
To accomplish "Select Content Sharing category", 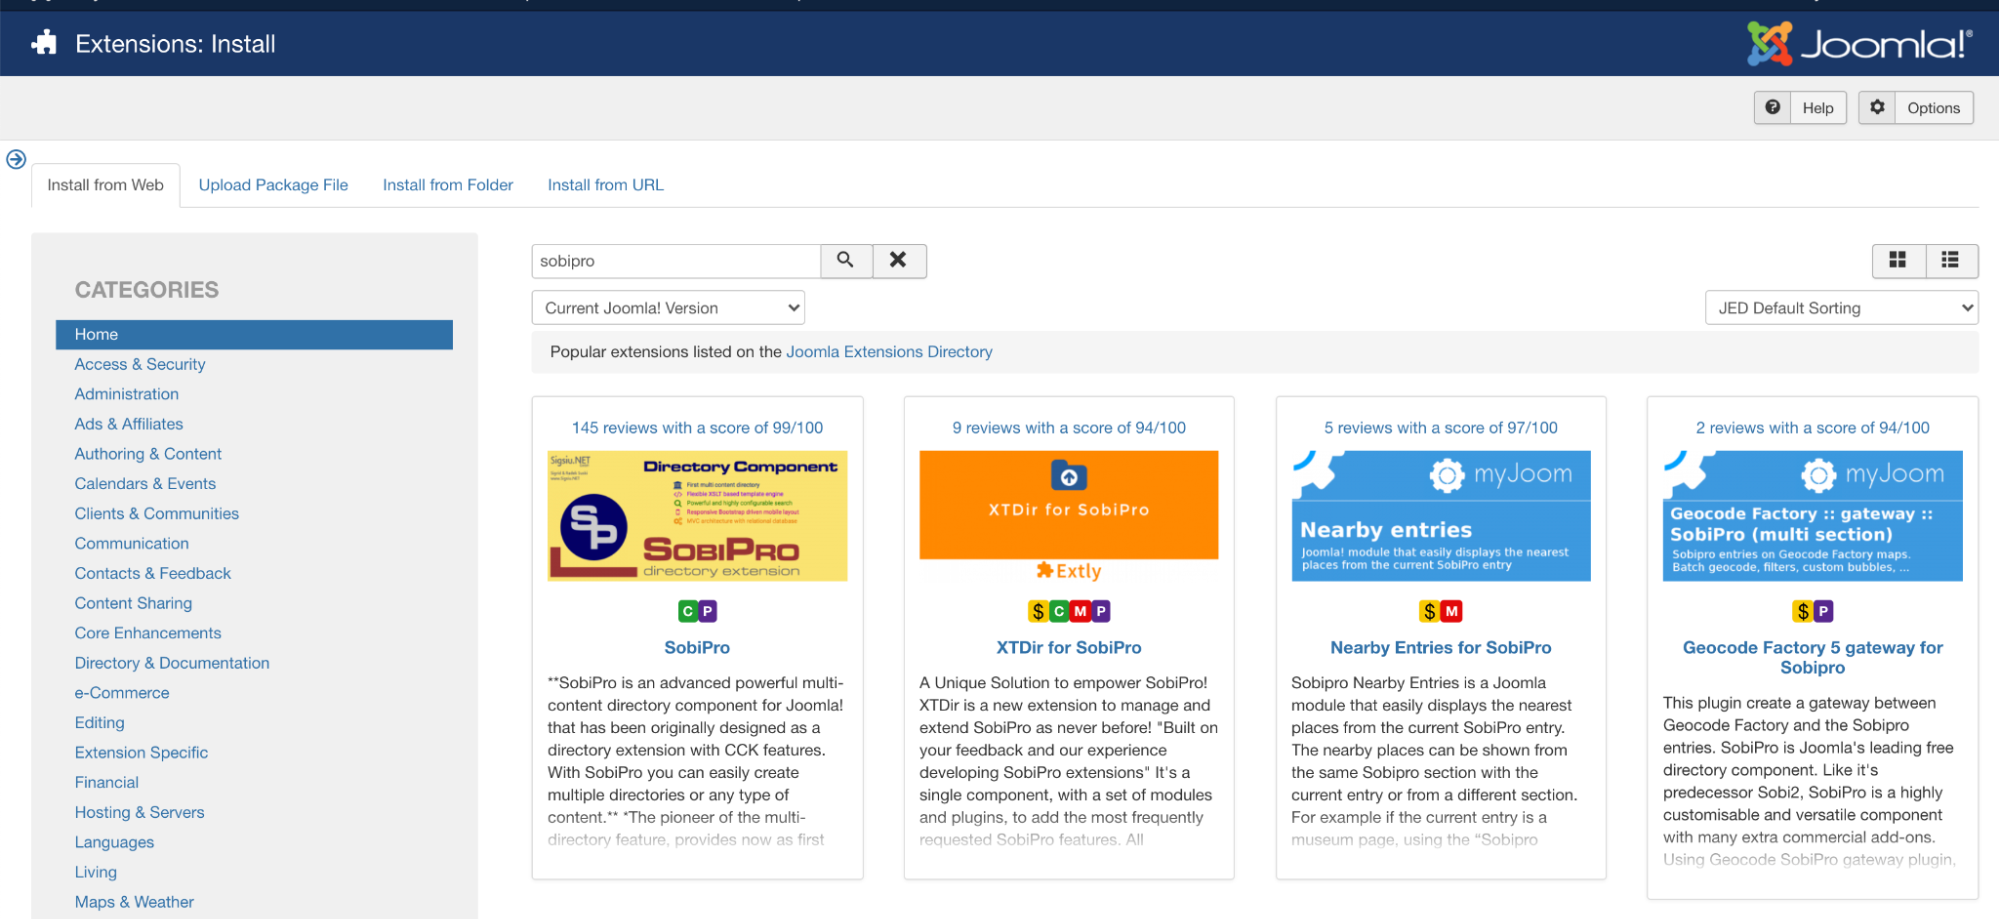I will pos(133,604).
